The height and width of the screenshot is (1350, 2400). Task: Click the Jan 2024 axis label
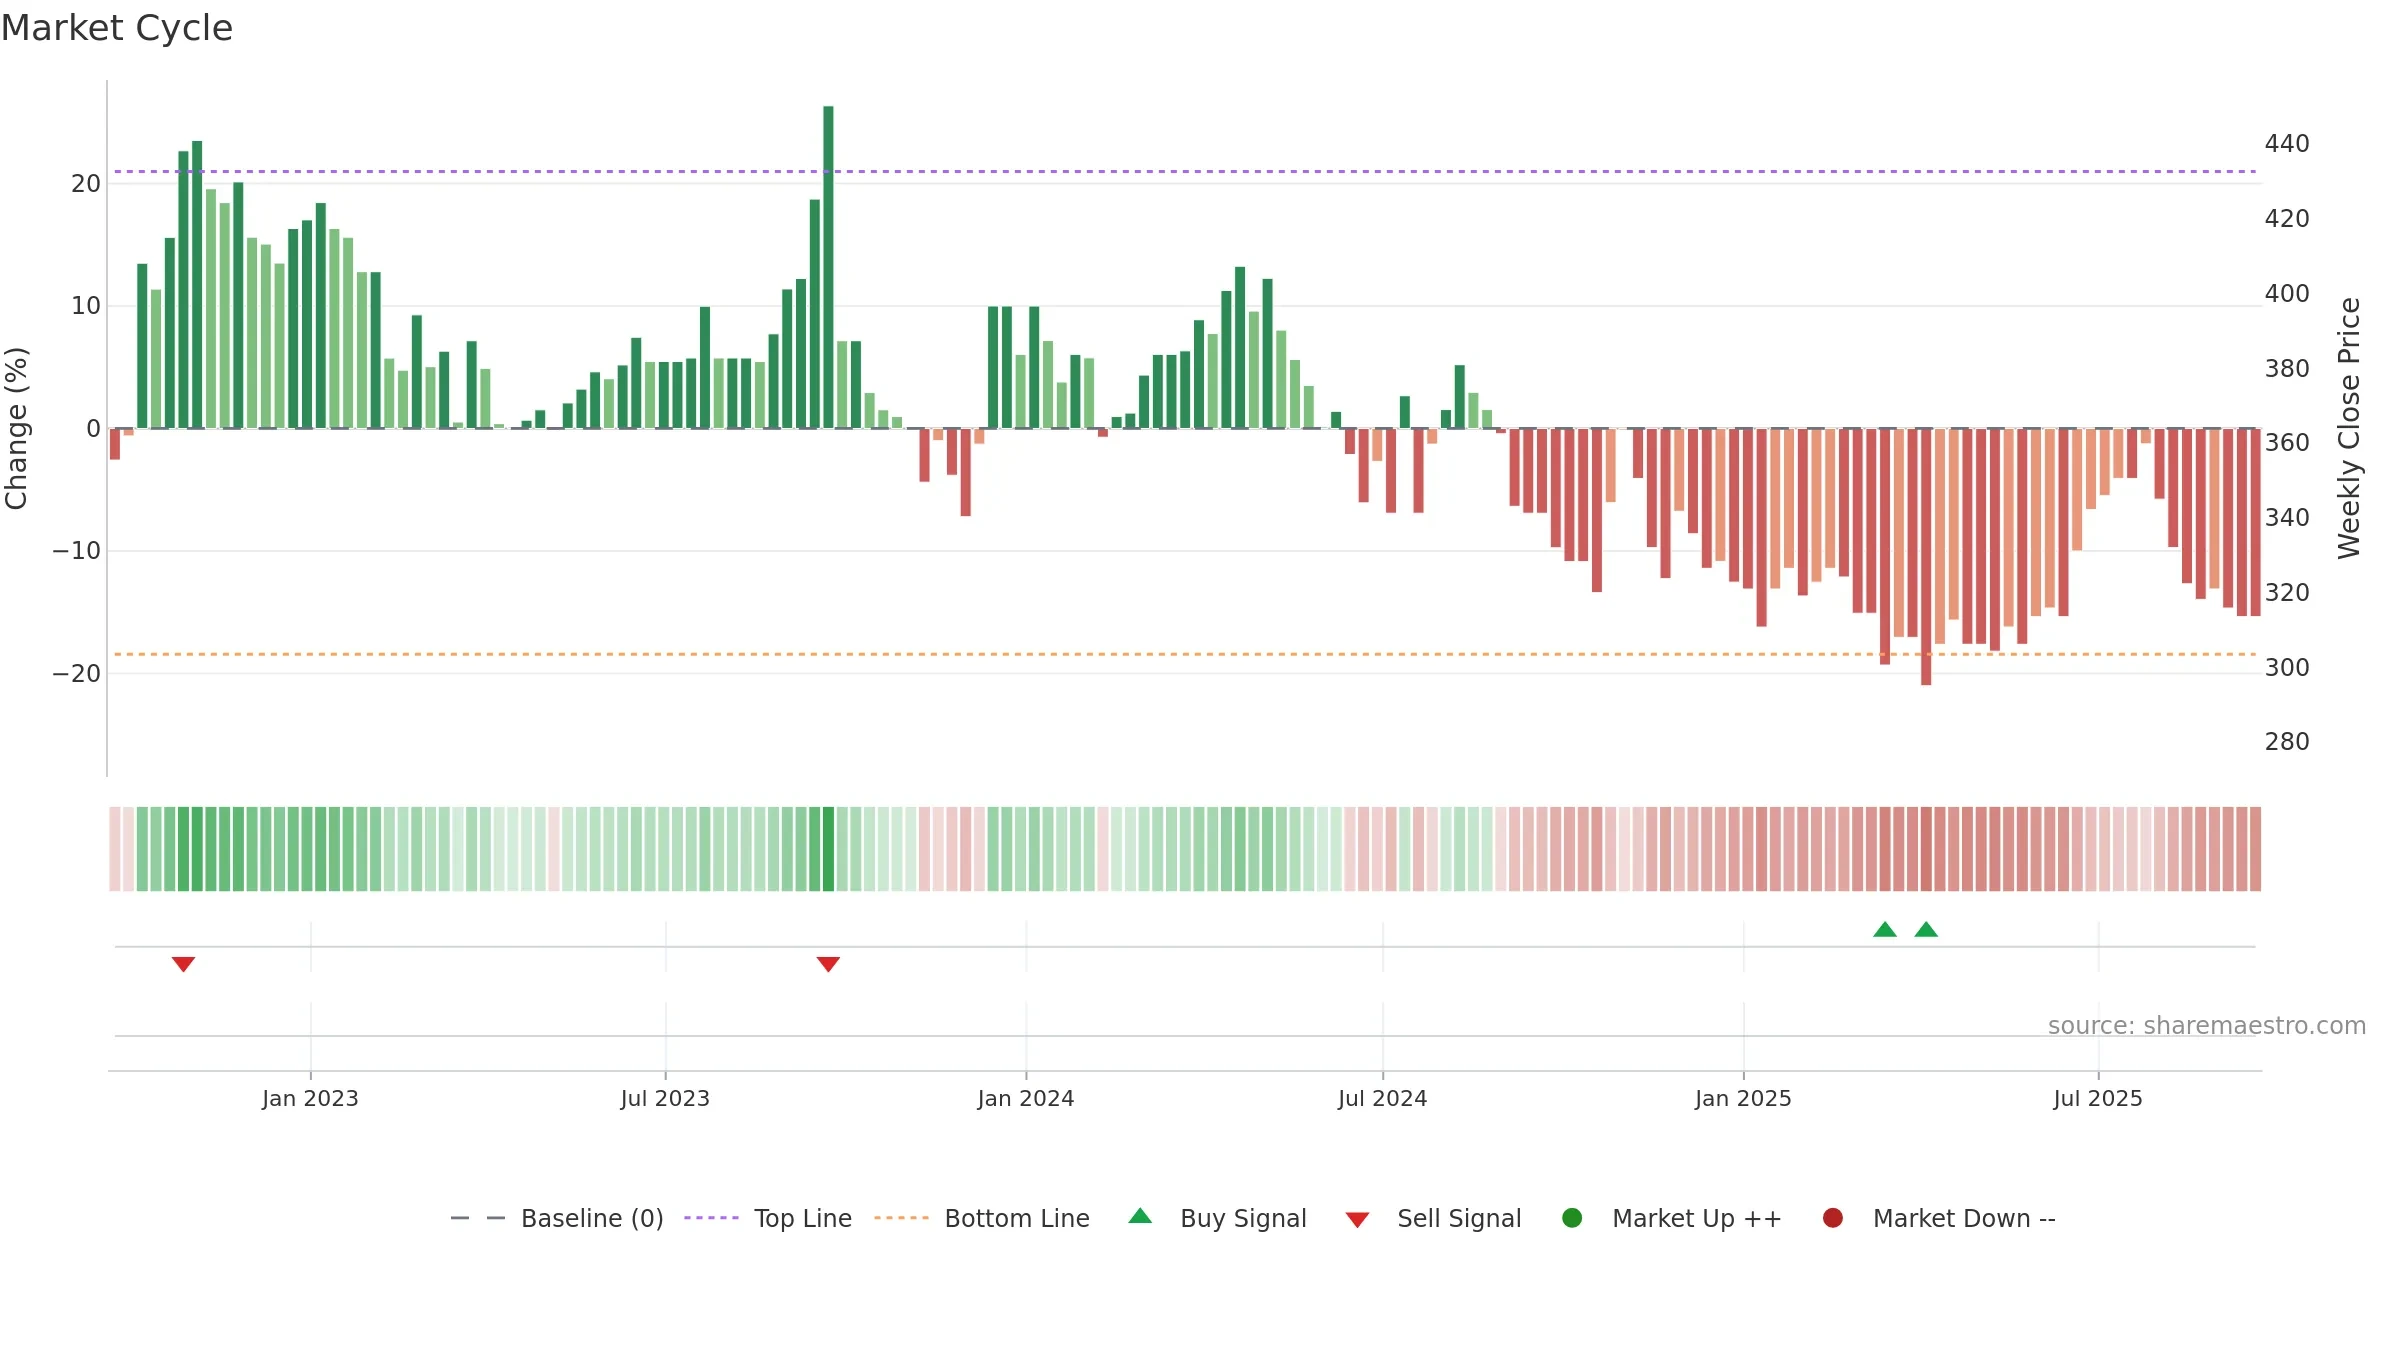[x=1026, y=1098]
